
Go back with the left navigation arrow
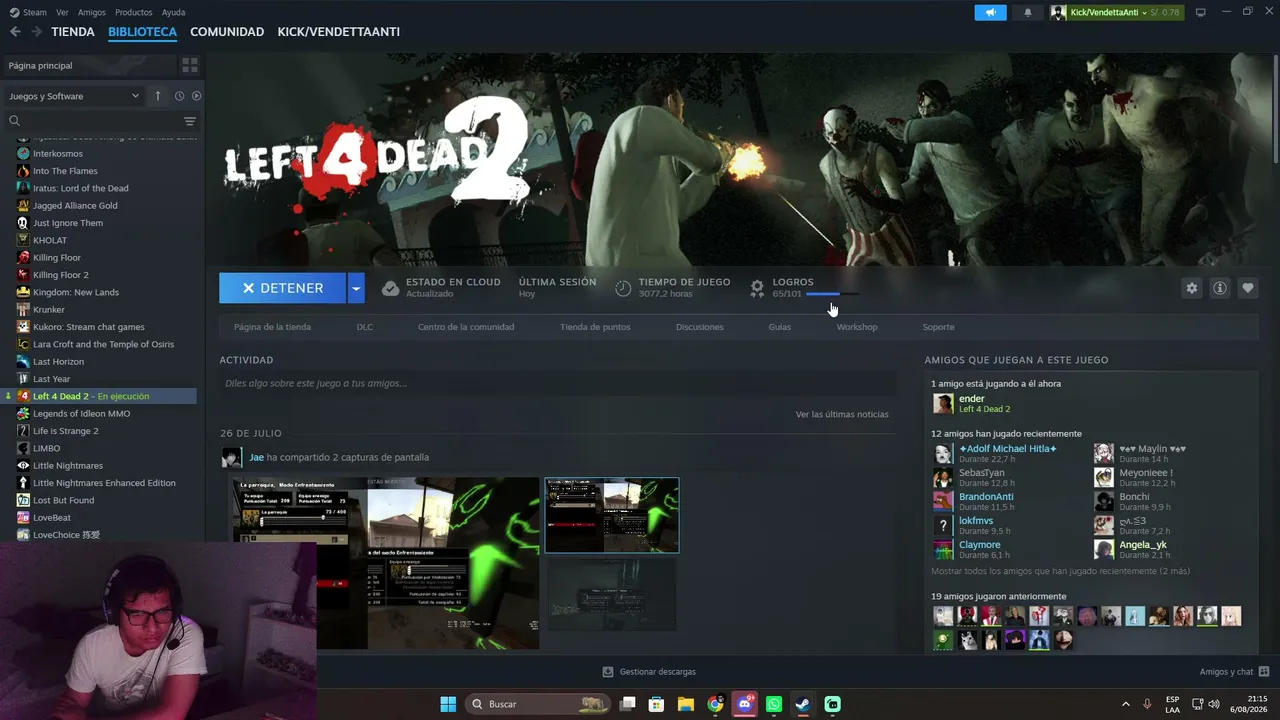coord(15,32)
